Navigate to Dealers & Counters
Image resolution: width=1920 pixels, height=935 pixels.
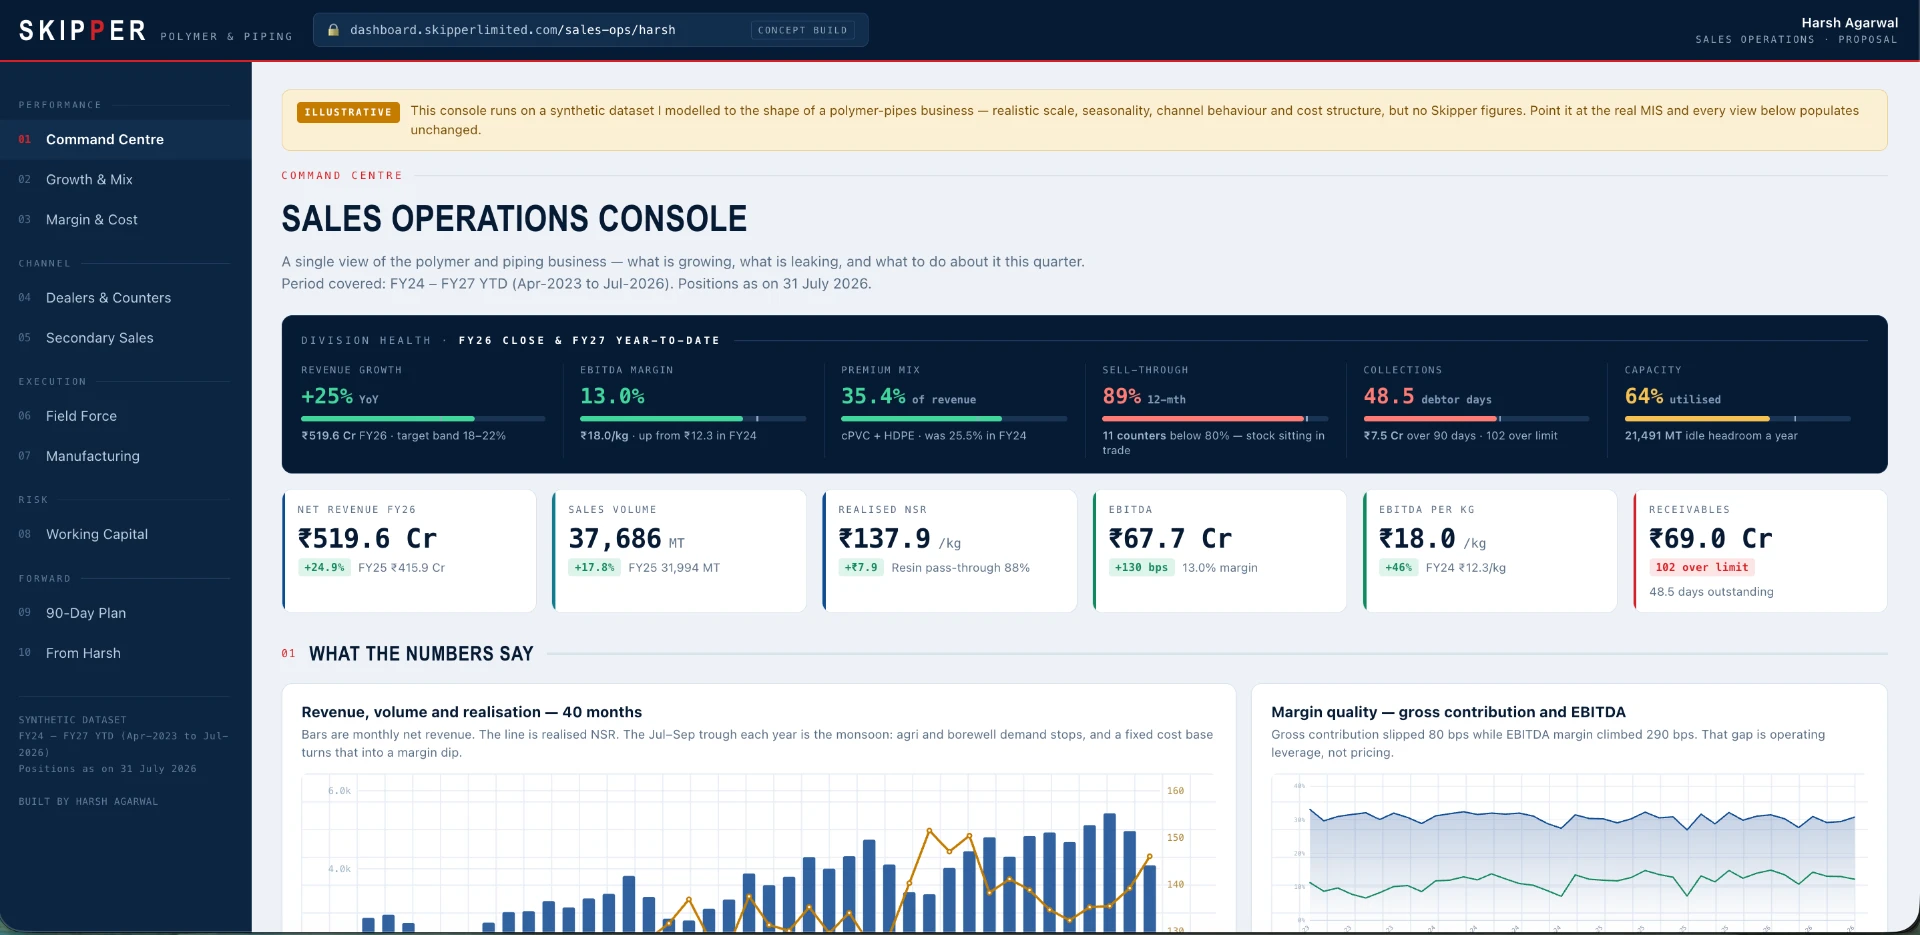click(x=126, y=298)
